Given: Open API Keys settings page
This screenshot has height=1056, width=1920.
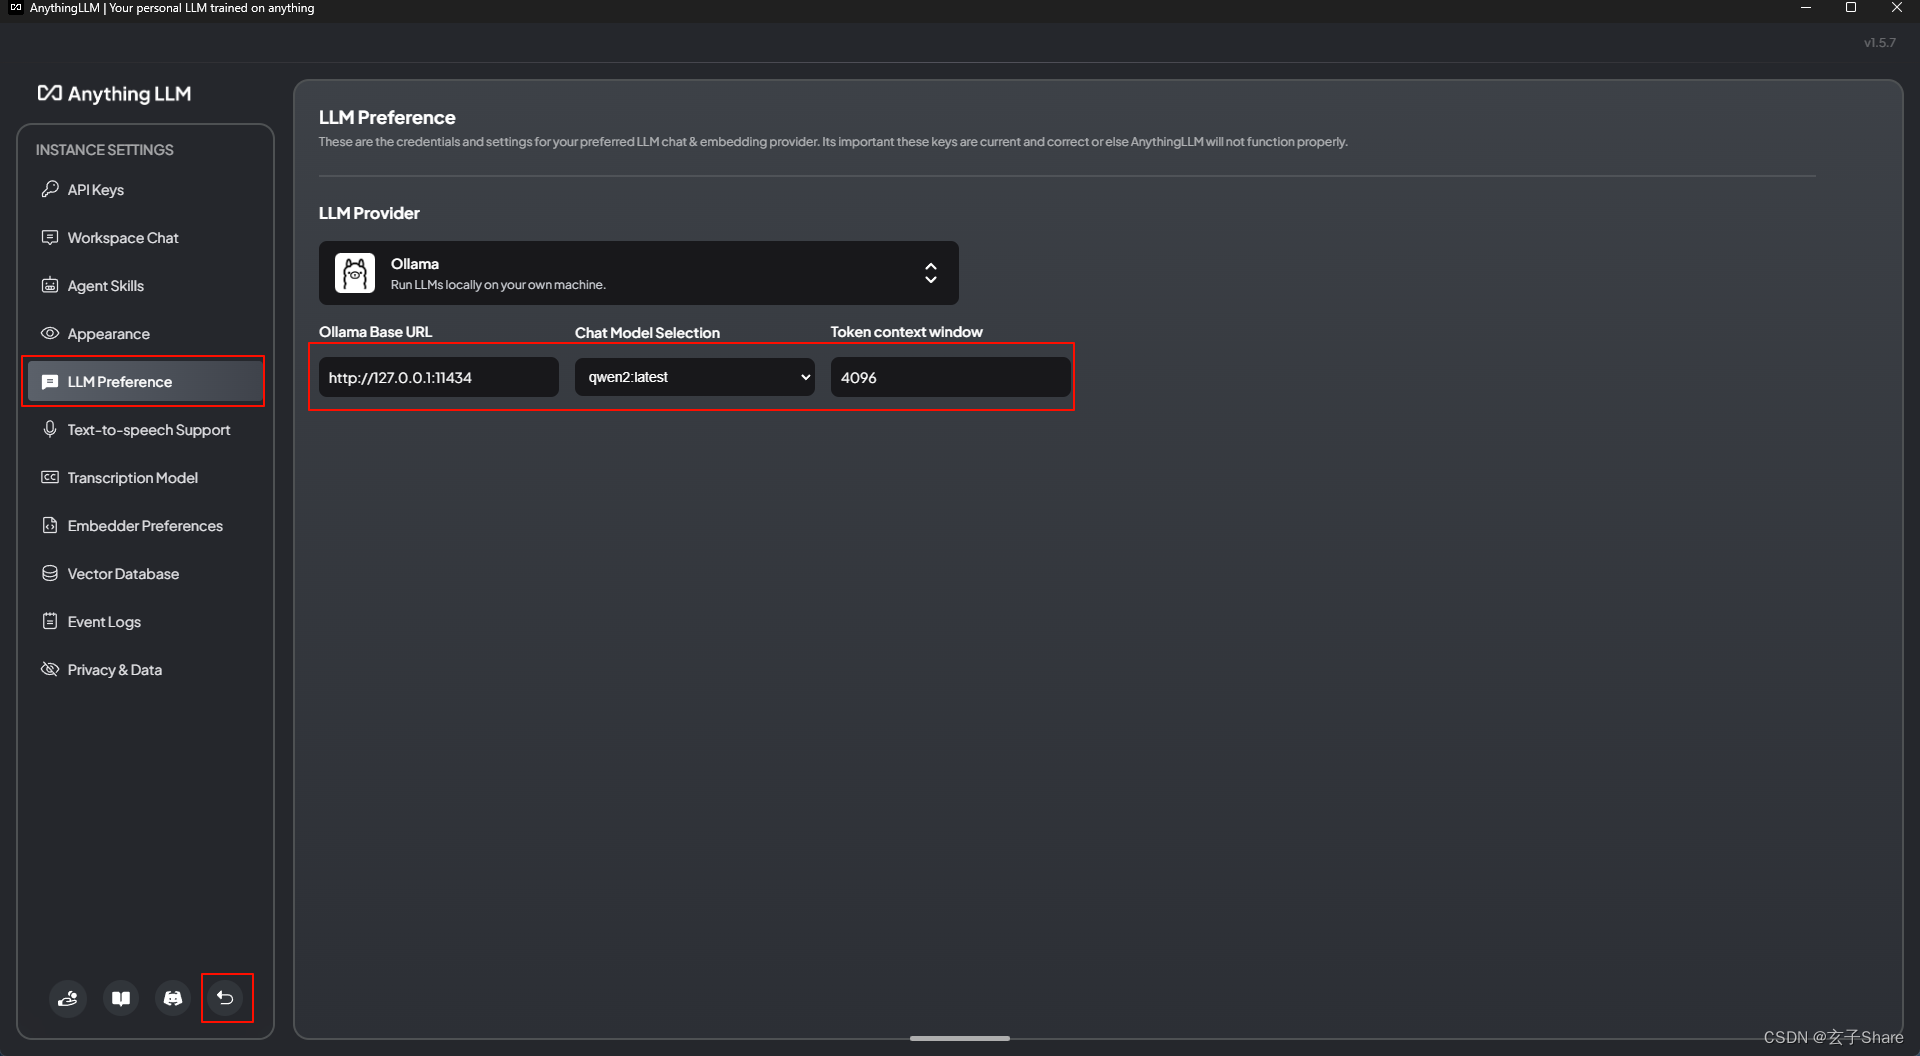Looking at the screenshot, I should coord(146,189).
